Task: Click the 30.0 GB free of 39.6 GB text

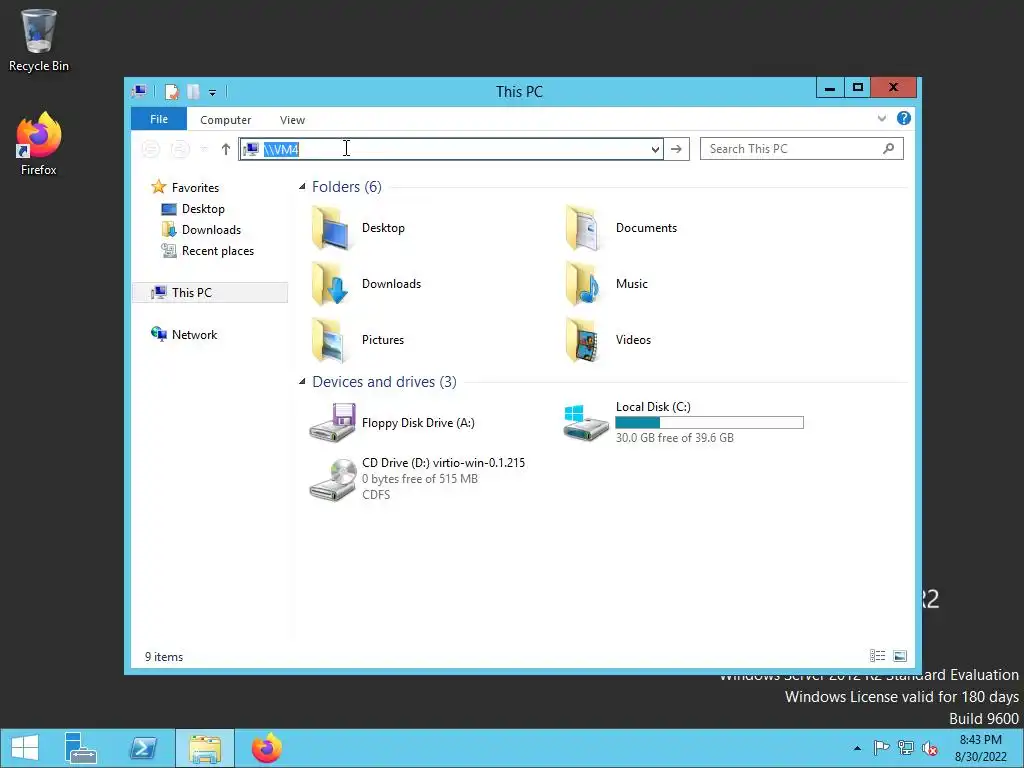Action: pos(675,438)
